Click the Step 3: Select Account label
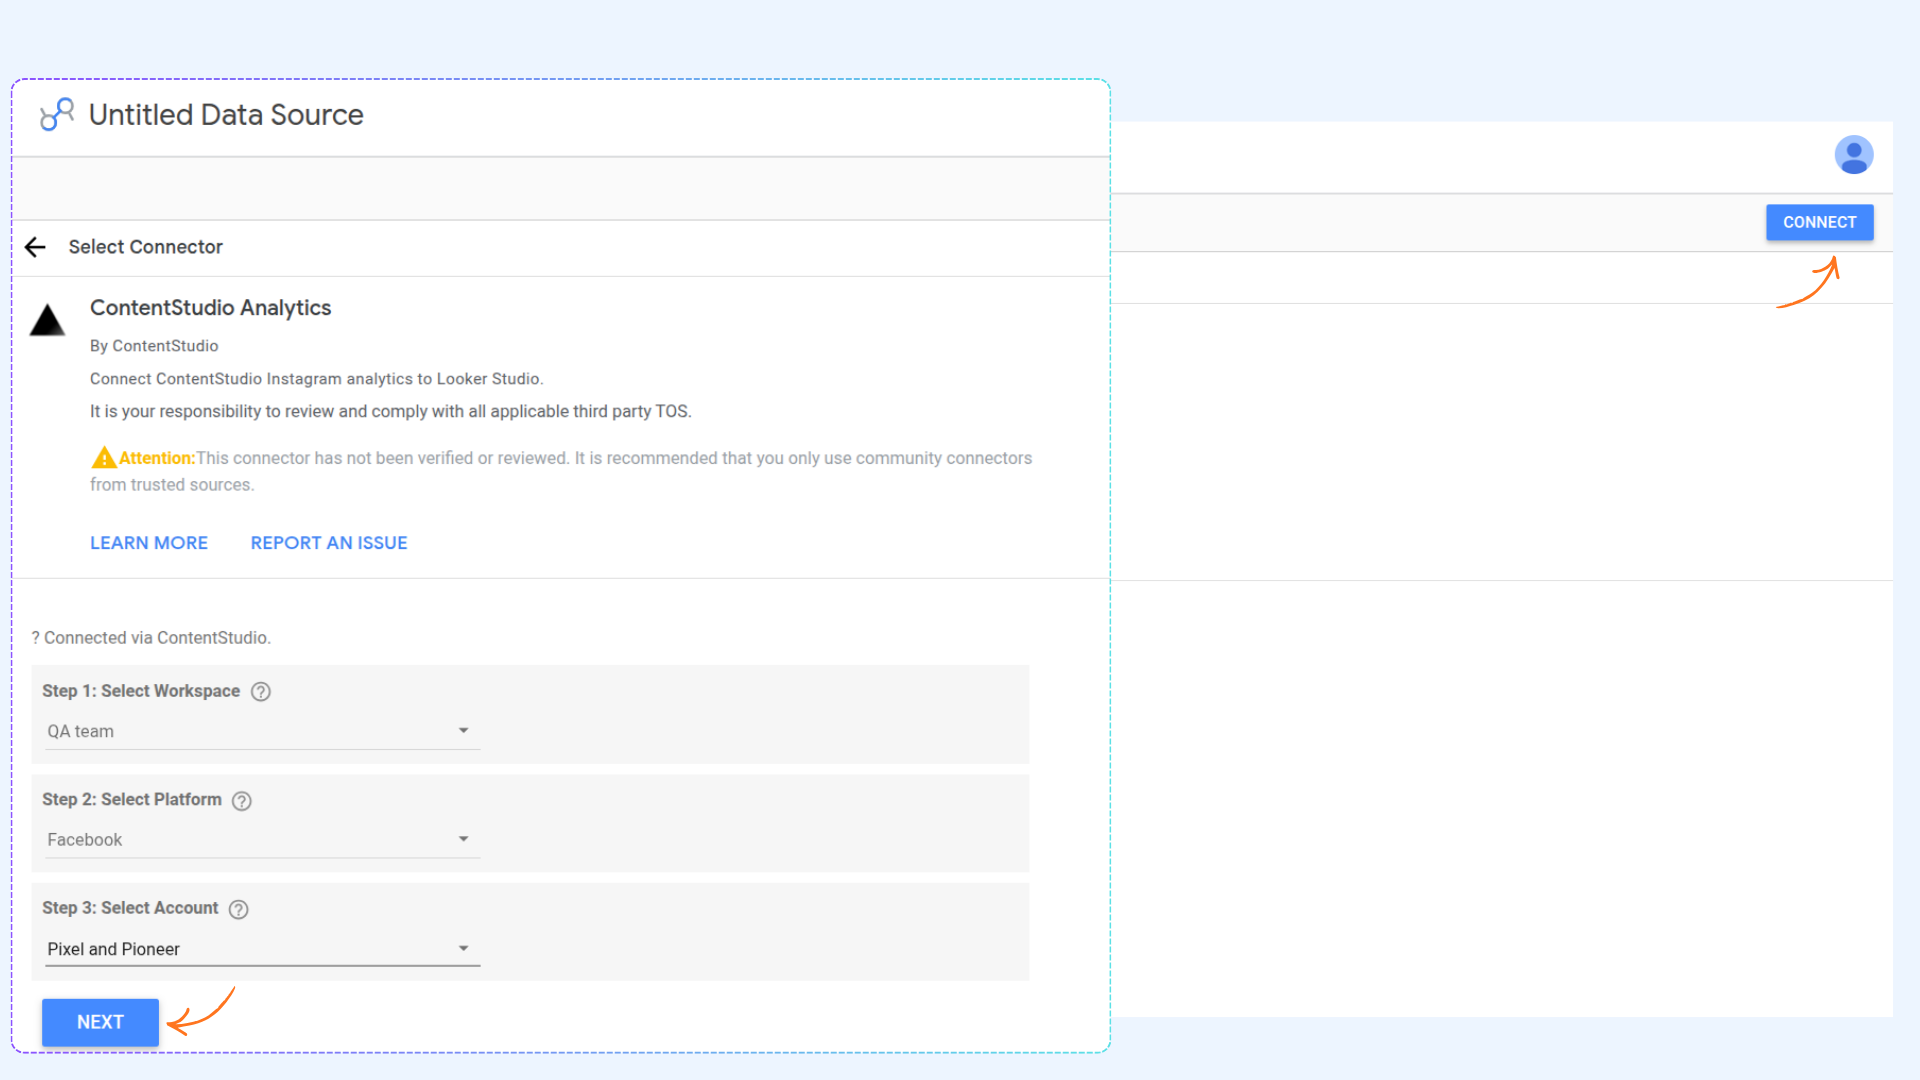The image size is (1920, 1080). pos(130,908)
